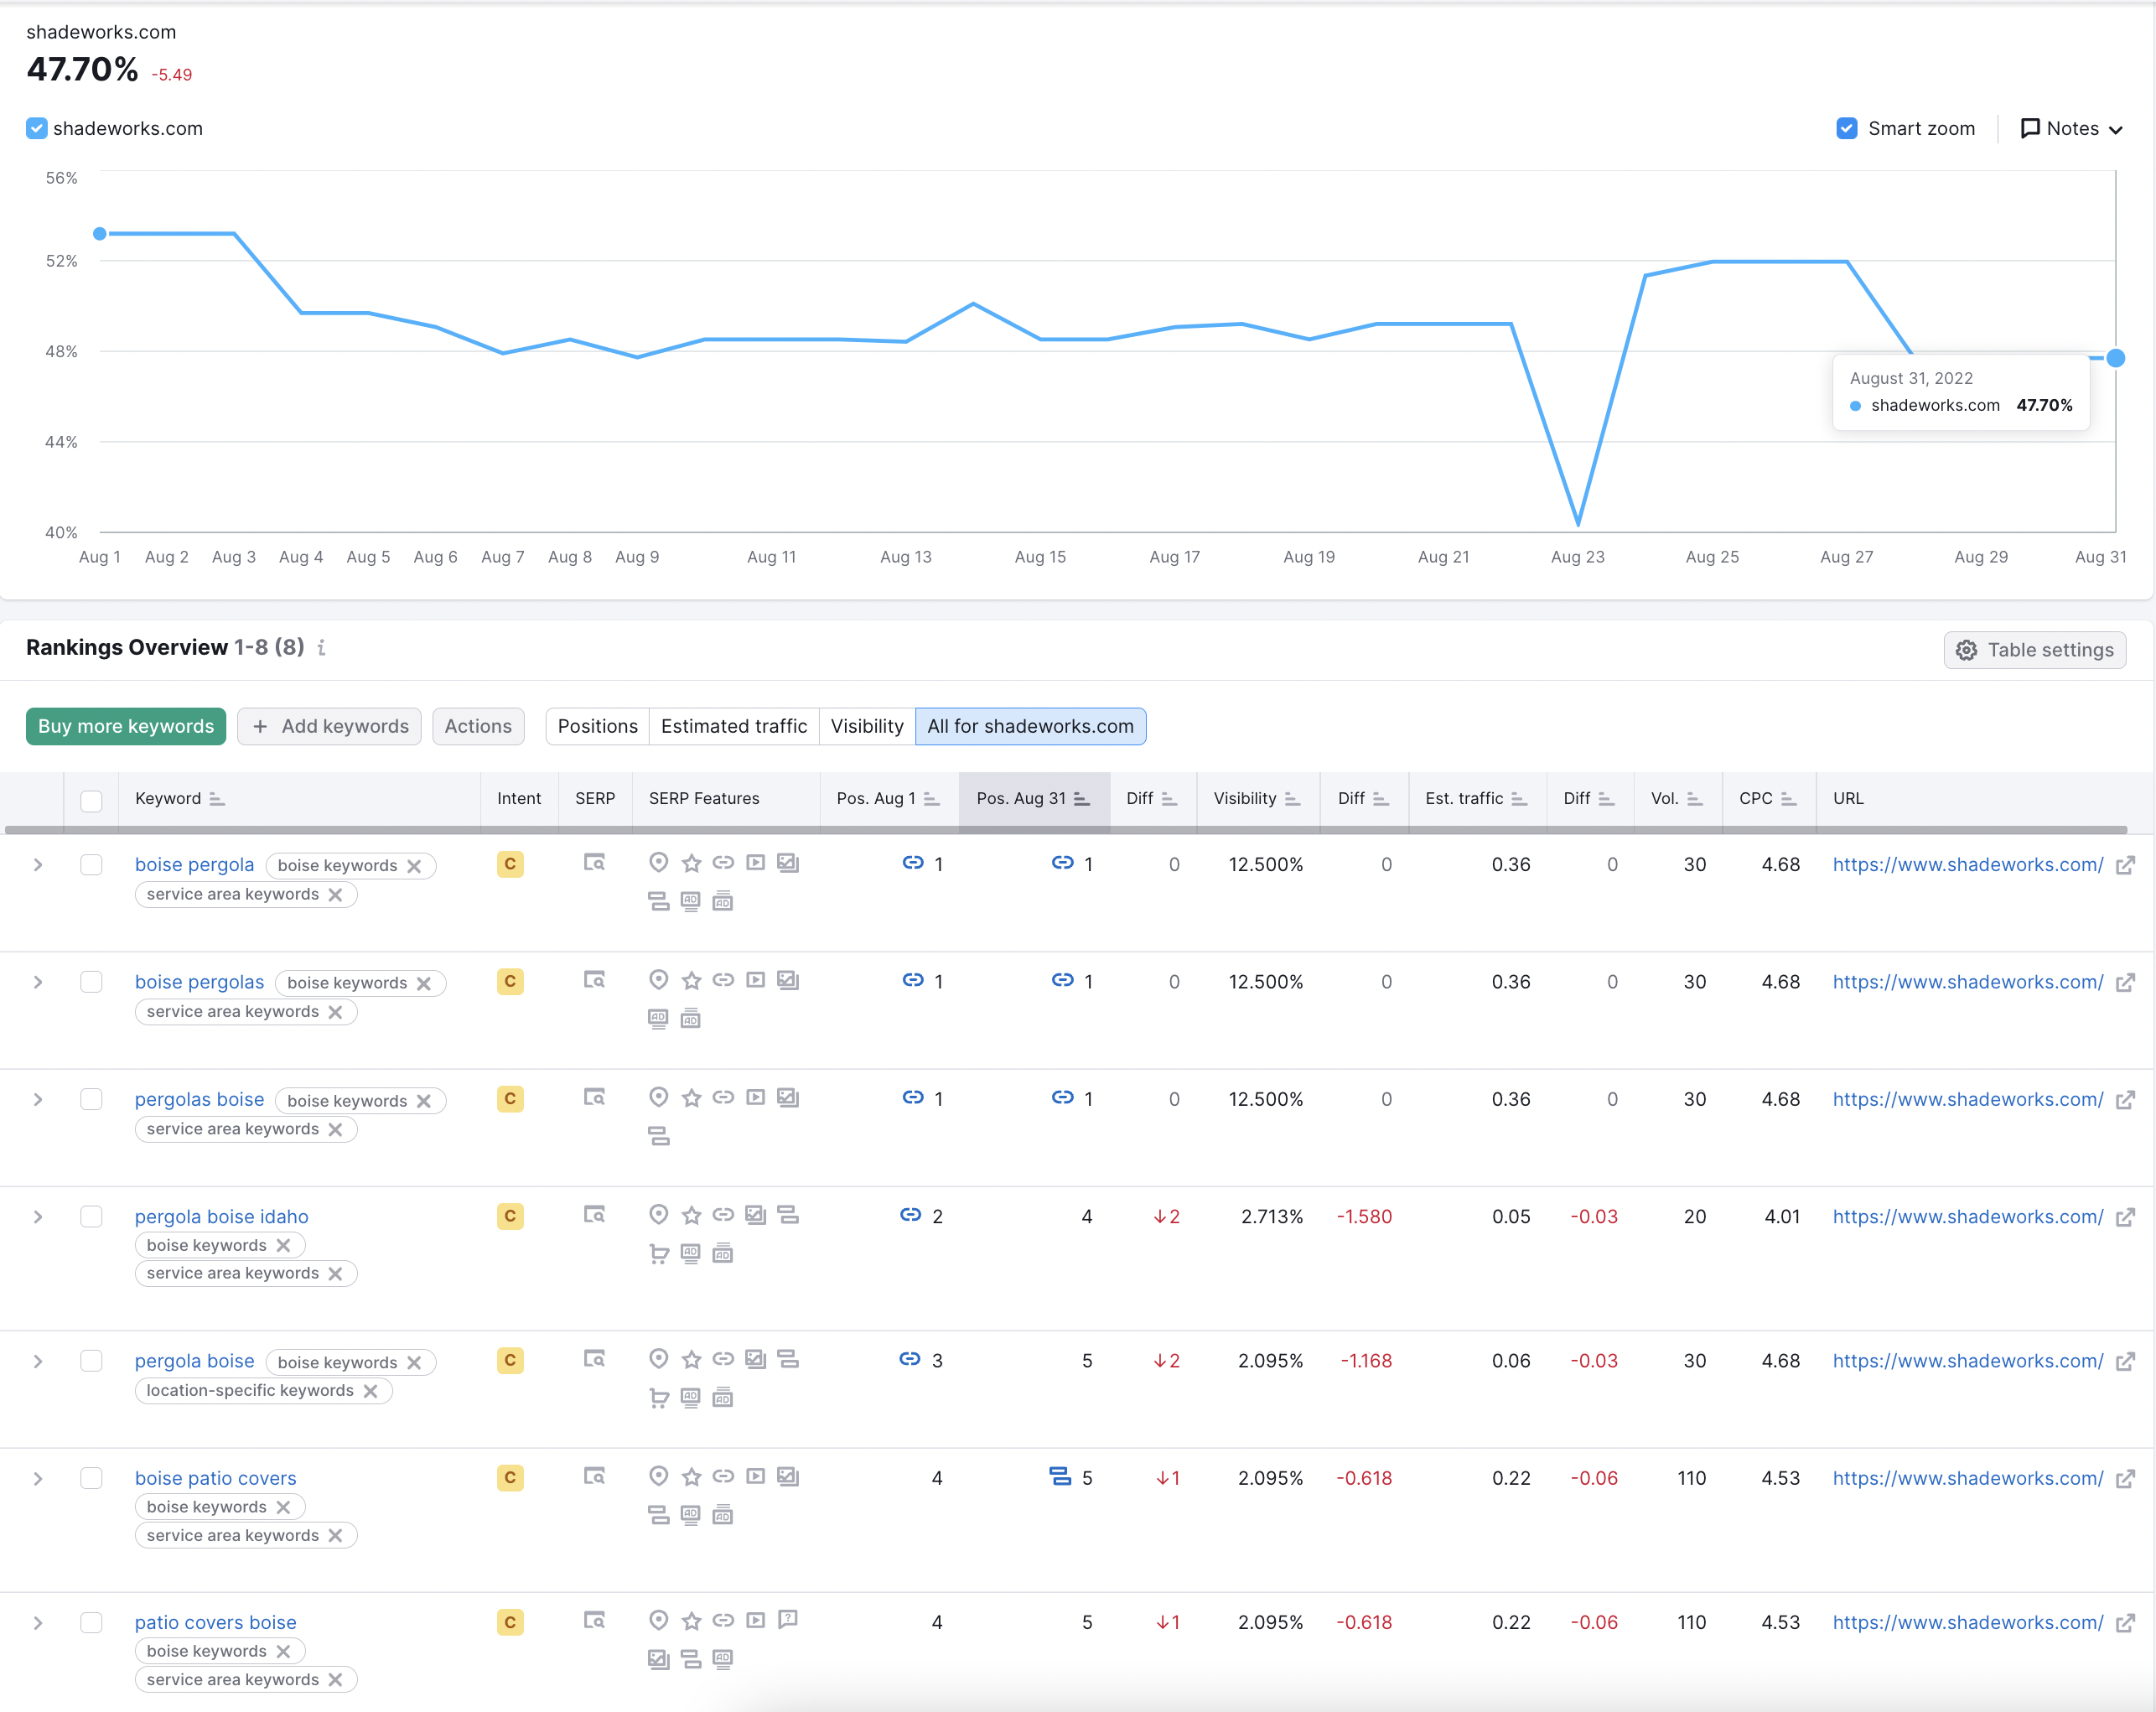Open external link icon for boise pergolas URL
The image size is (2156, 1712).
click(x=2126, y=982)
